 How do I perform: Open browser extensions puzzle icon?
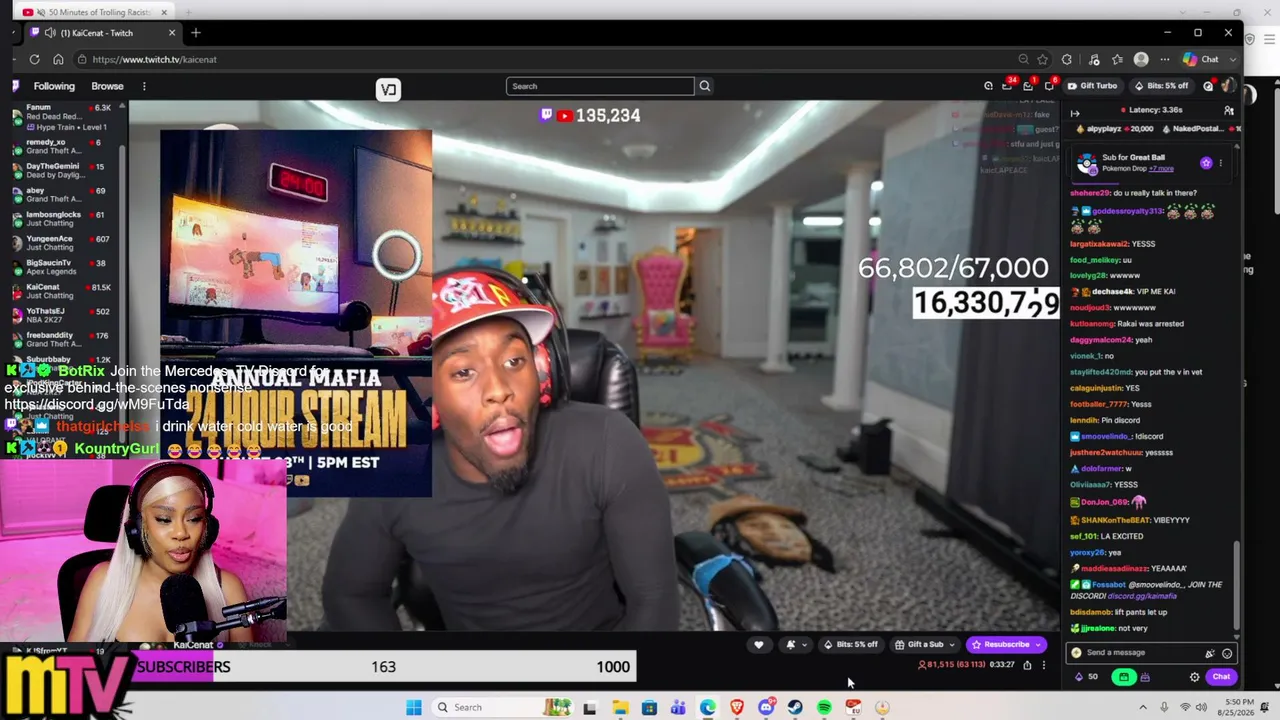1067,59
